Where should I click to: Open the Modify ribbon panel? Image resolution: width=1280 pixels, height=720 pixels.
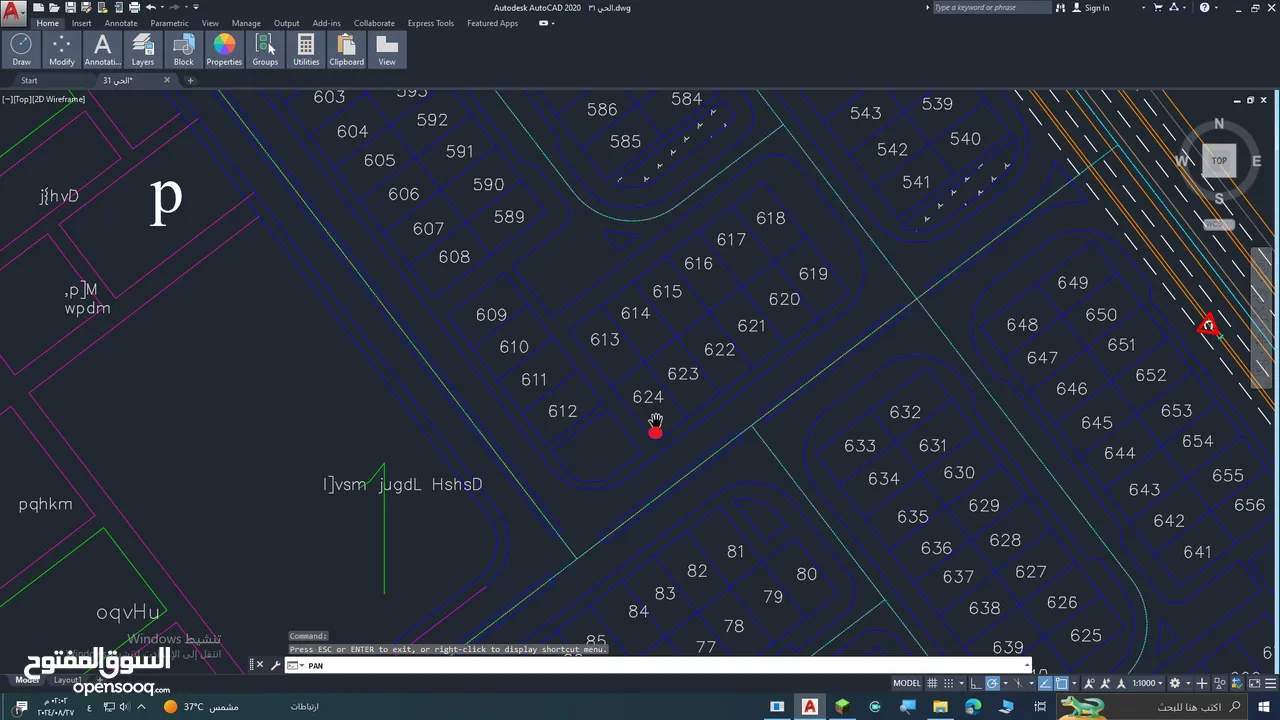pos(62,50)
